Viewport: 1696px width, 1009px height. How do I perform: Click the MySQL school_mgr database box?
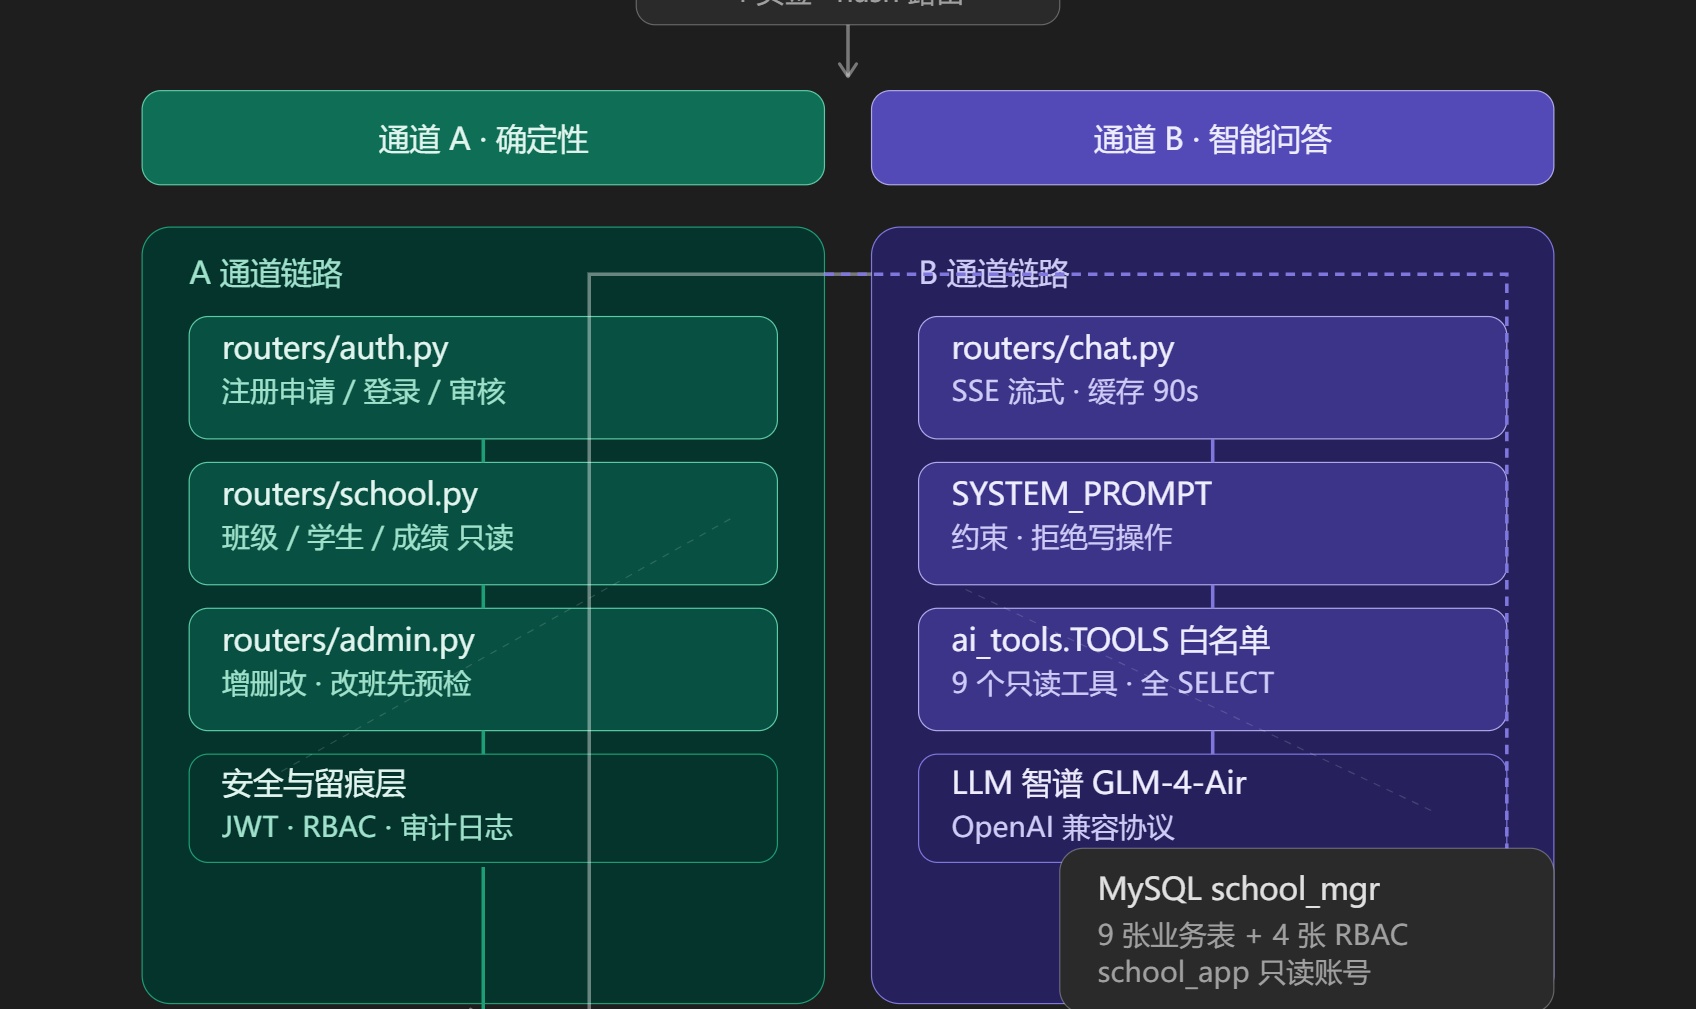point(1307,930)
